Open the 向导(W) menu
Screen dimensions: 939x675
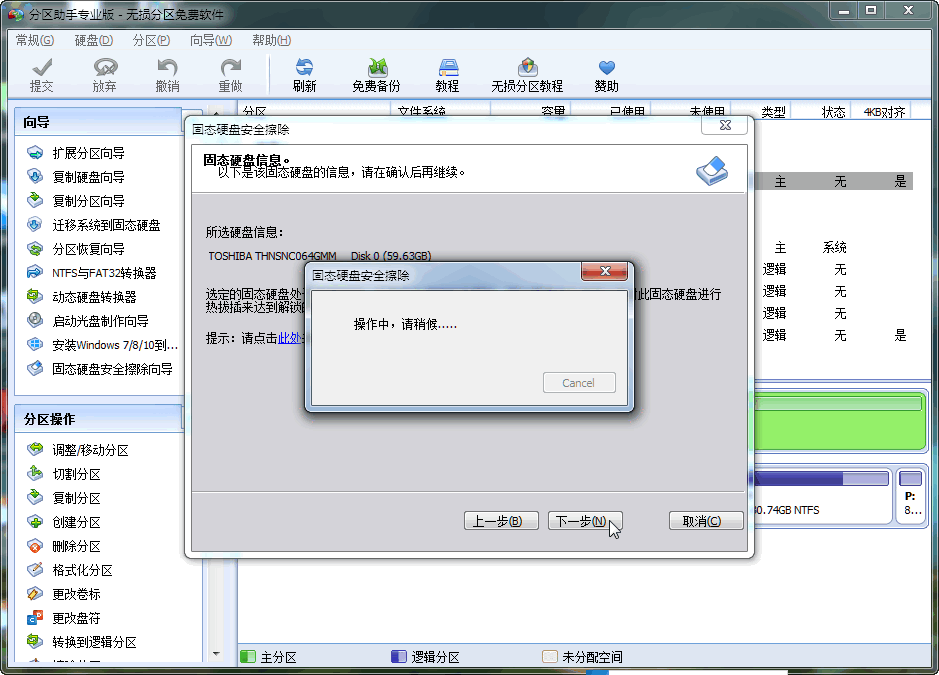pos(211,40)
